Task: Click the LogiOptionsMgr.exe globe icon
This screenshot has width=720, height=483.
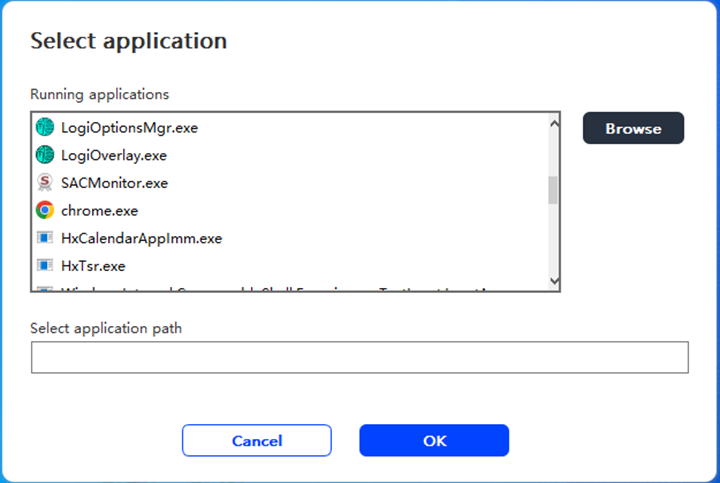Action: pos(44,128)
